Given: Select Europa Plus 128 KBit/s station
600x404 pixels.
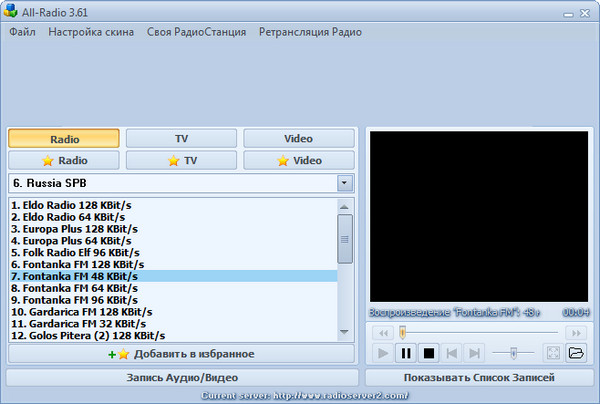Looking at the screenshot, I should pos(71,229).
